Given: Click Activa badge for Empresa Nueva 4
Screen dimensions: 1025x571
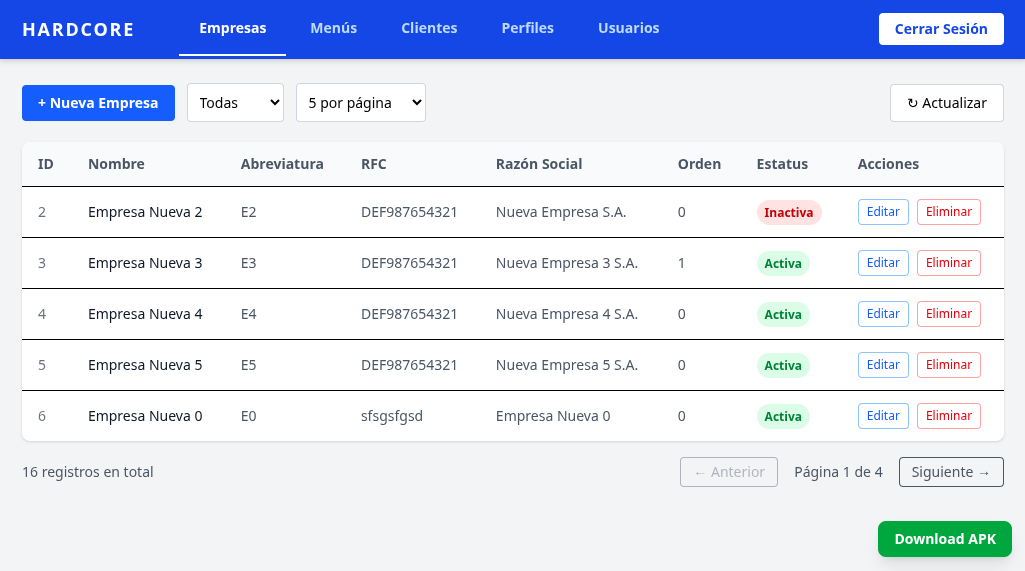Looking at the screenshot, I should (783, 315).
